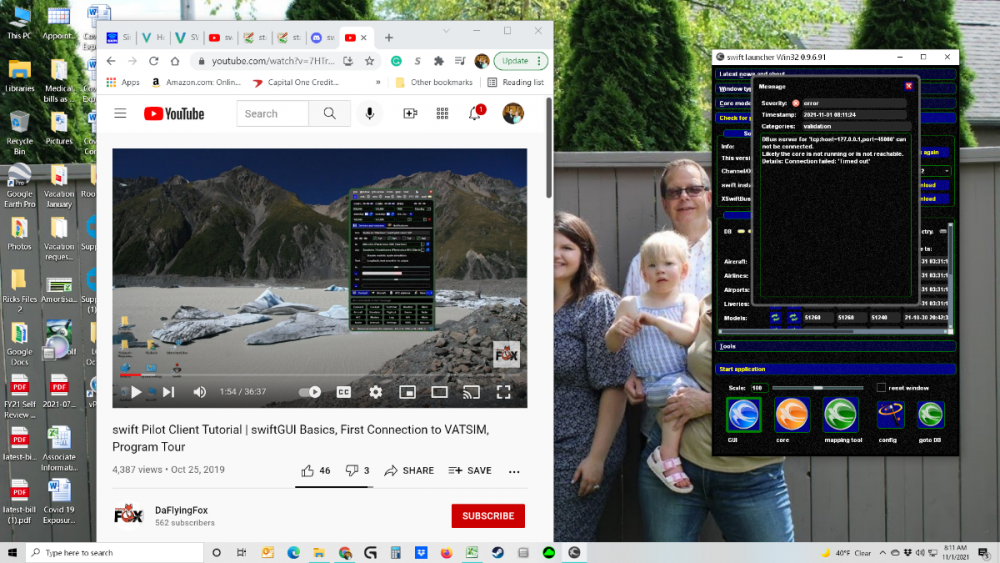This screenshot has width=1000, height=563.
Task: Cast the video with Play on TV
Action: pyautogui.click(x=471, y=392)
